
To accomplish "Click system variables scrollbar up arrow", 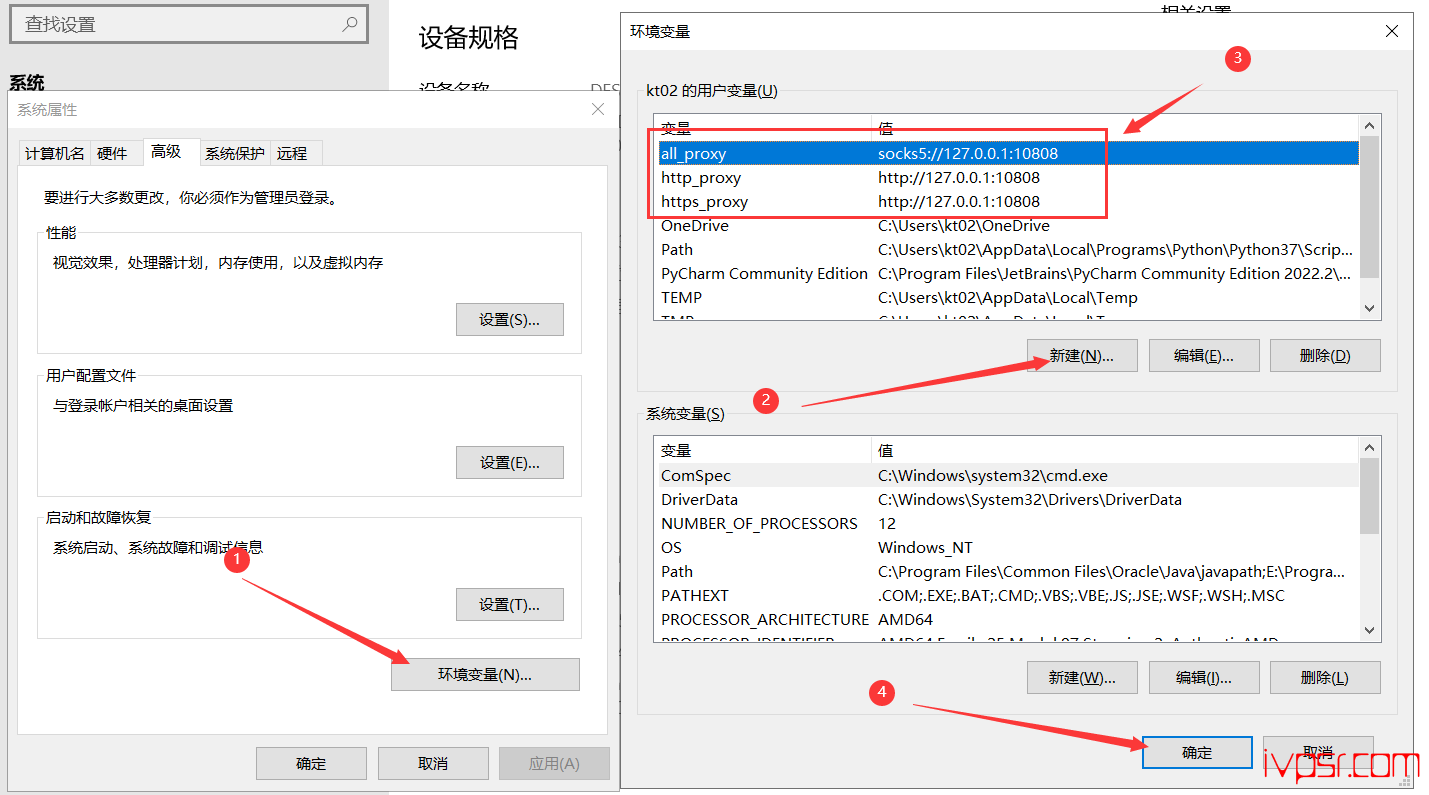I will pyautogui.click(x=1370, y=448).
